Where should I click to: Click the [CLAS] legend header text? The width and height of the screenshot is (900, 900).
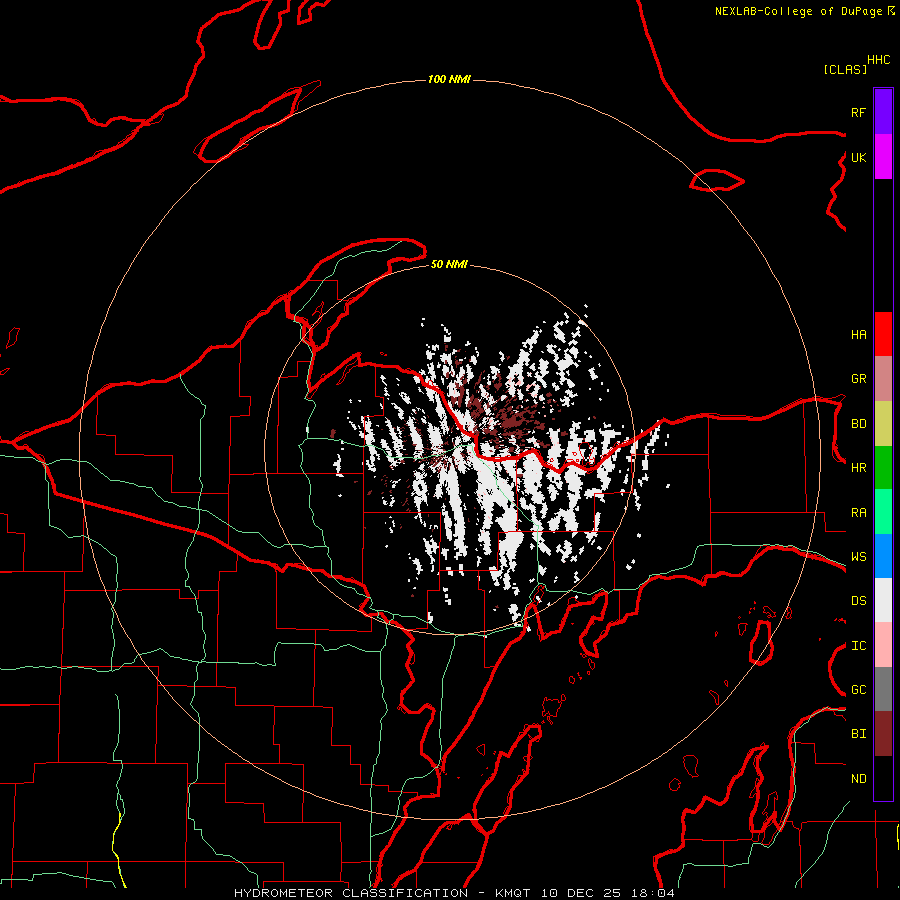pos(845,69)
